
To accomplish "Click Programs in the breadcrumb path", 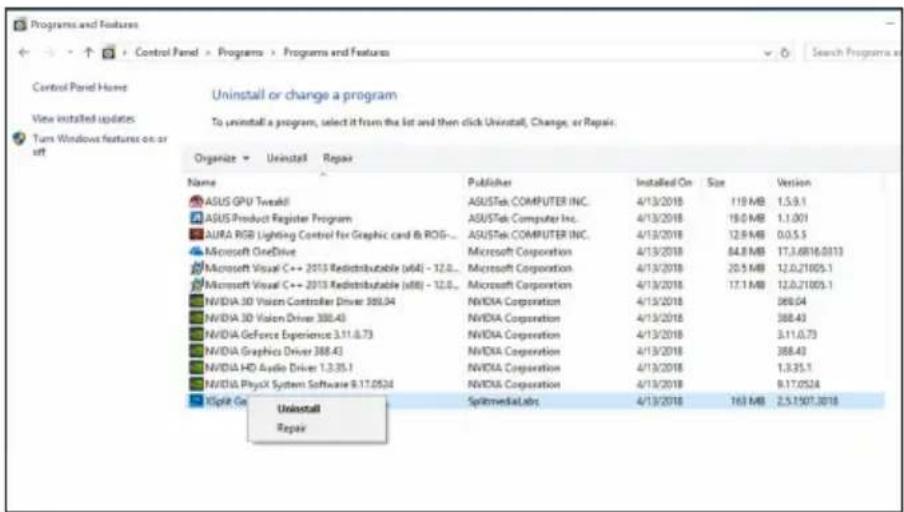I will (x=240, y=52).
